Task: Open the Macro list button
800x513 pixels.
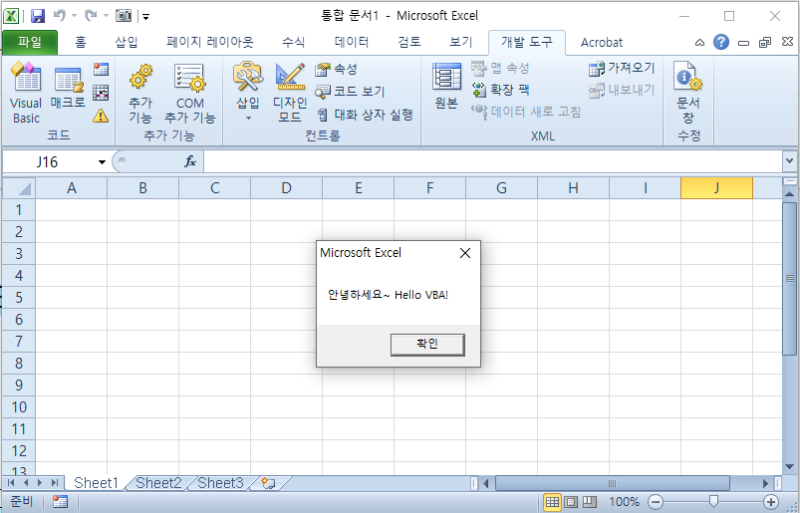Action: coord(68,87)
